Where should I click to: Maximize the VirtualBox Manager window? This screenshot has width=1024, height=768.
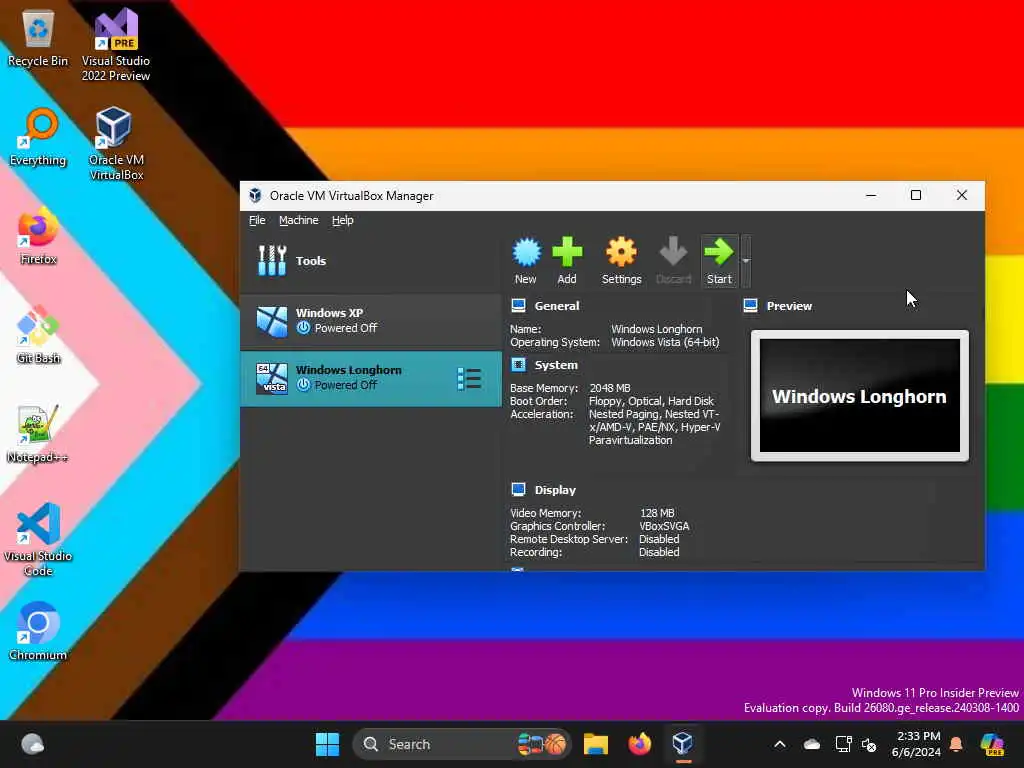coord(916,195)
